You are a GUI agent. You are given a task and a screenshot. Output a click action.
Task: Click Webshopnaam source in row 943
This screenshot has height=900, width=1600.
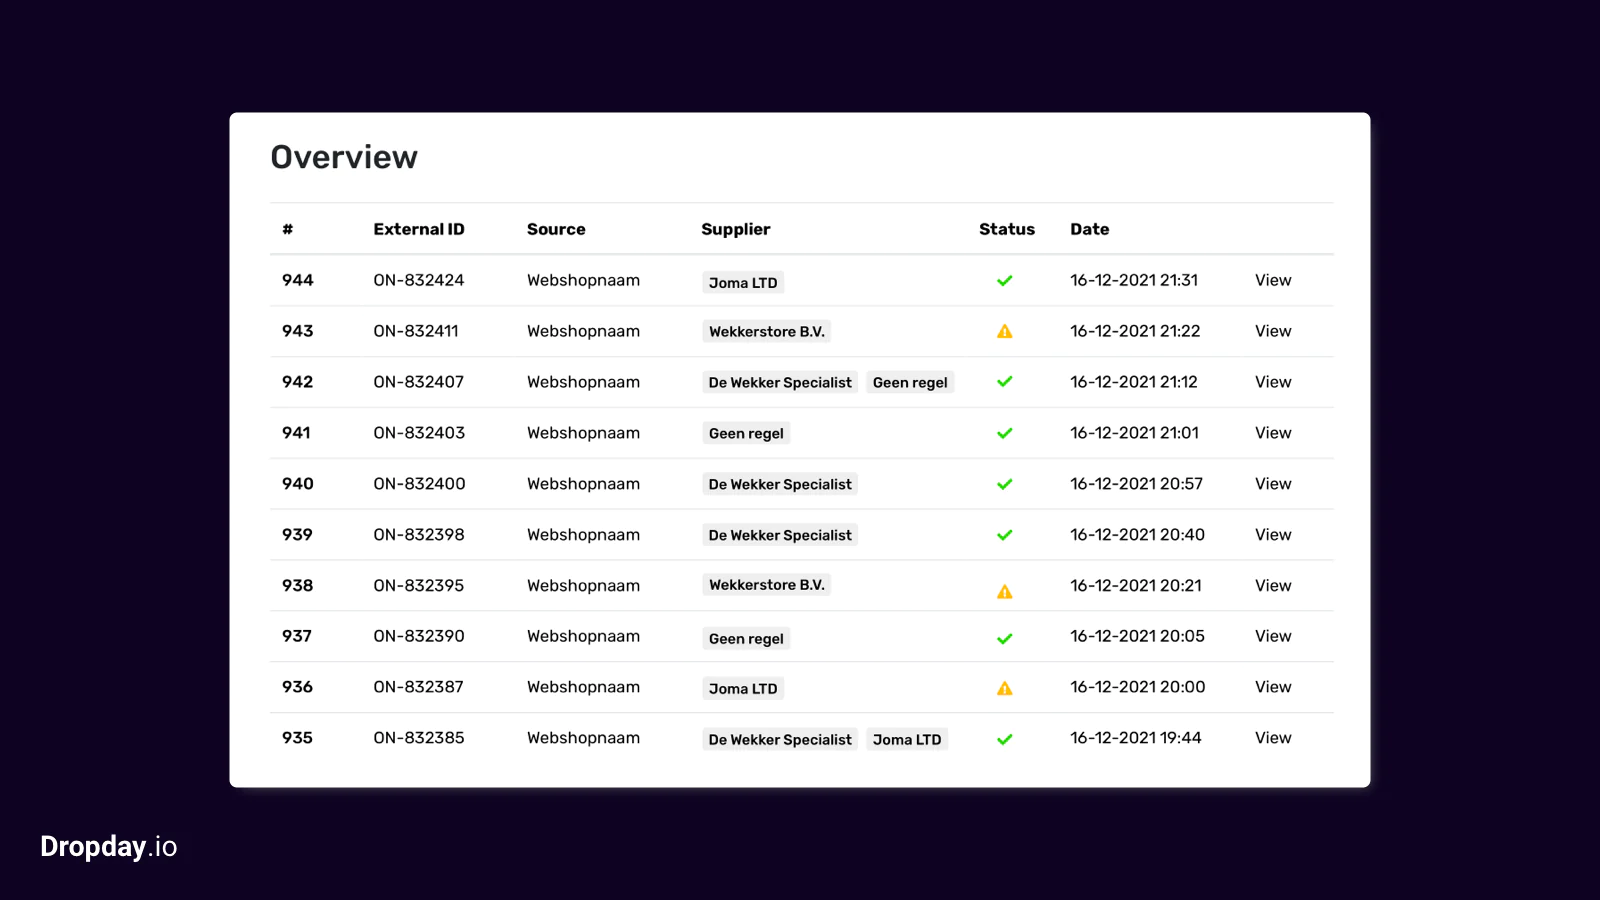(x=583, y=331)
